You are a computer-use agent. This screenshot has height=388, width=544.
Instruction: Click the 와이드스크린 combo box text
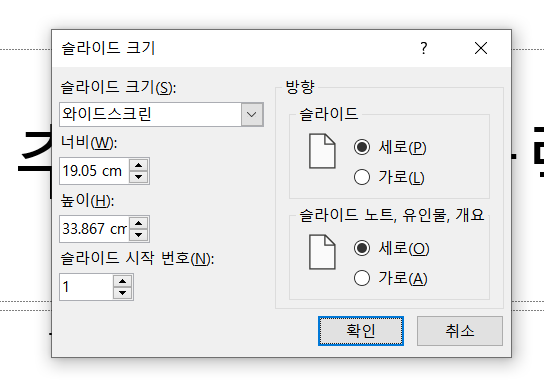click(107, 114)
